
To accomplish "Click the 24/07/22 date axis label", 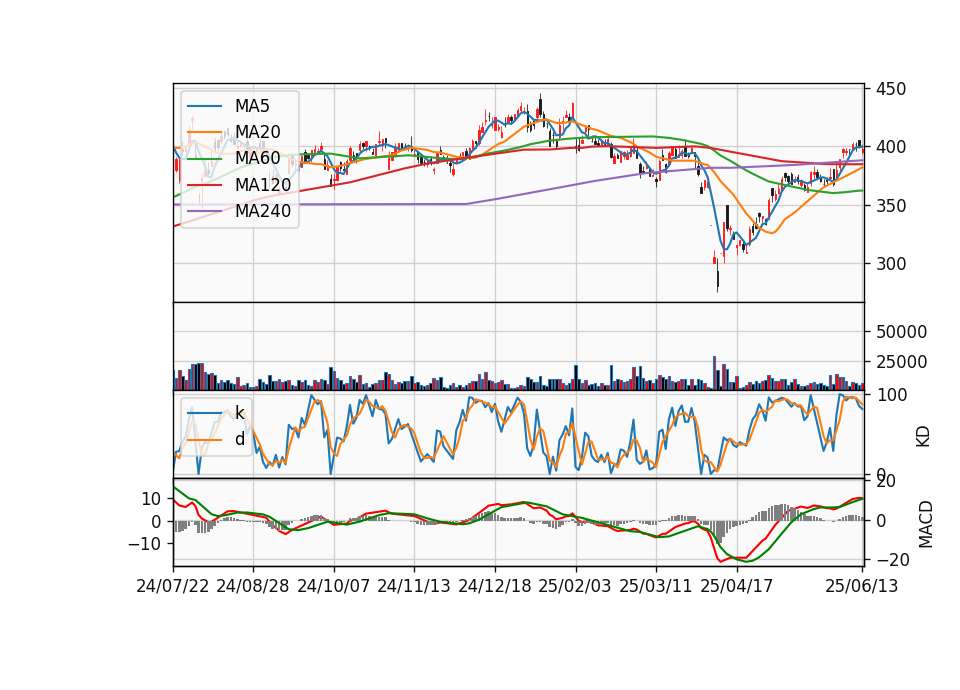I will tap(173, 586).
